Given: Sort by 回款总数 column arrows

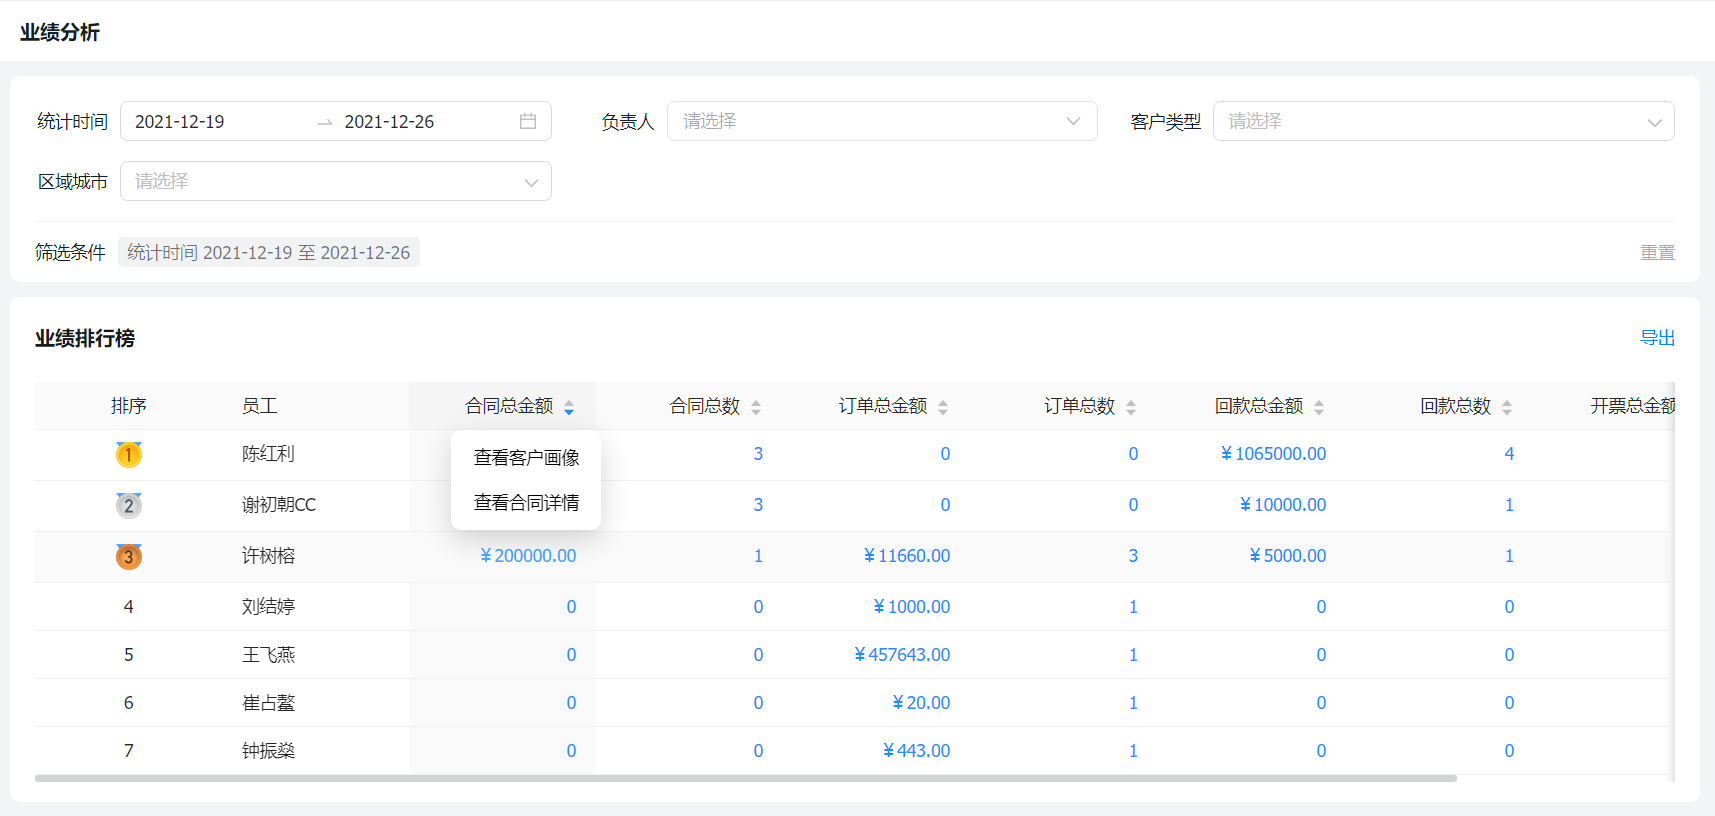Looking at the screenshot, I should 1507,407.
